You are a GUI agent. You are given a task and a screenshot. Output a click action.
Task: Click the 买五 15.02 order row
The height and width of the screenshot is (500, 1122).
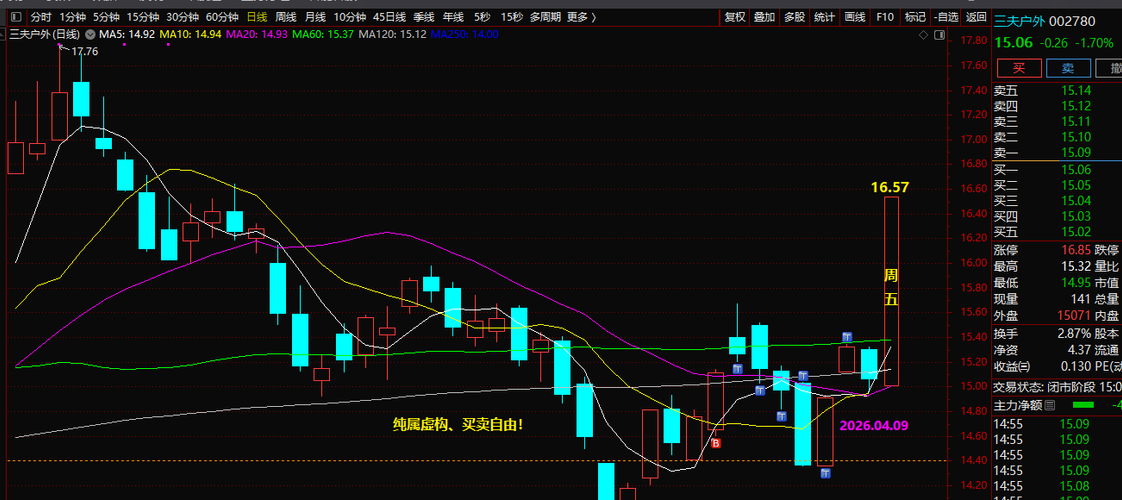point(1058,232)
